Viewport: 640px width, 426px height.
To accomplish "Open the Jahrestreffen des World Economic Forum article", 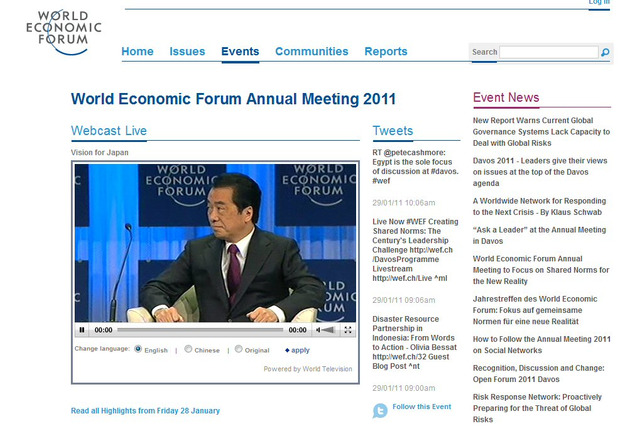I will [535, 310].
